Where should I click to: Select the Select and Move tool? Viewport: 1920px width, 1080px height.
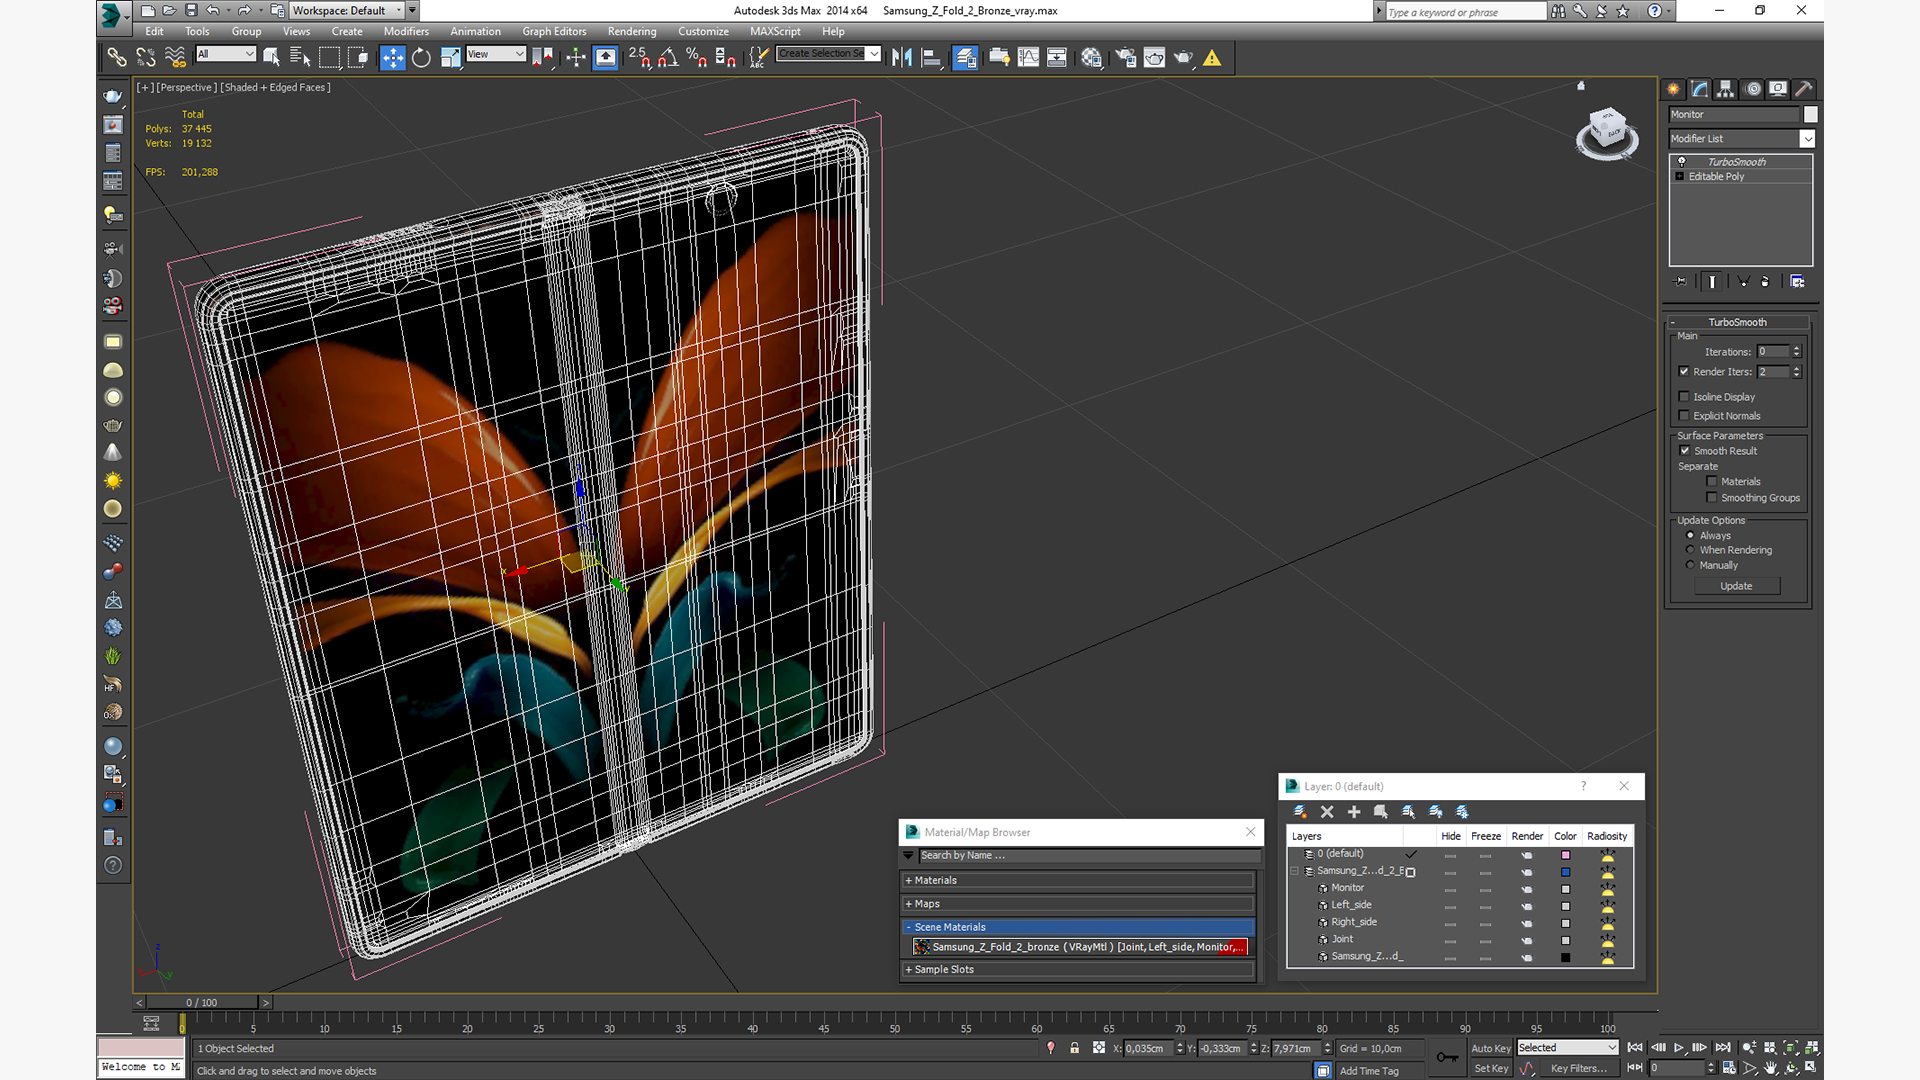(x=392, y=58)
